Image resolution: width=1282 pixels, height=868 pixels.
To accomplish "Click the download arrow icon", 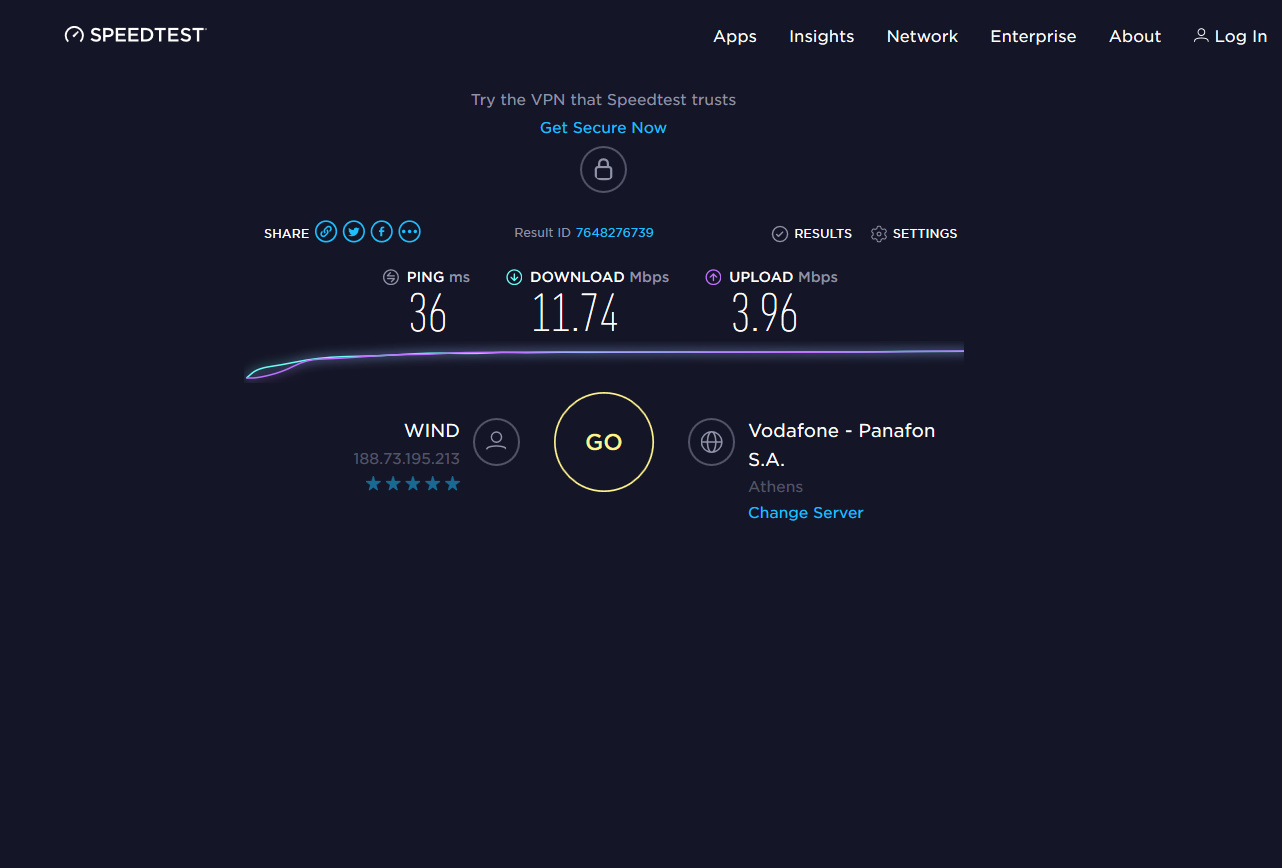I will (514, 277).
